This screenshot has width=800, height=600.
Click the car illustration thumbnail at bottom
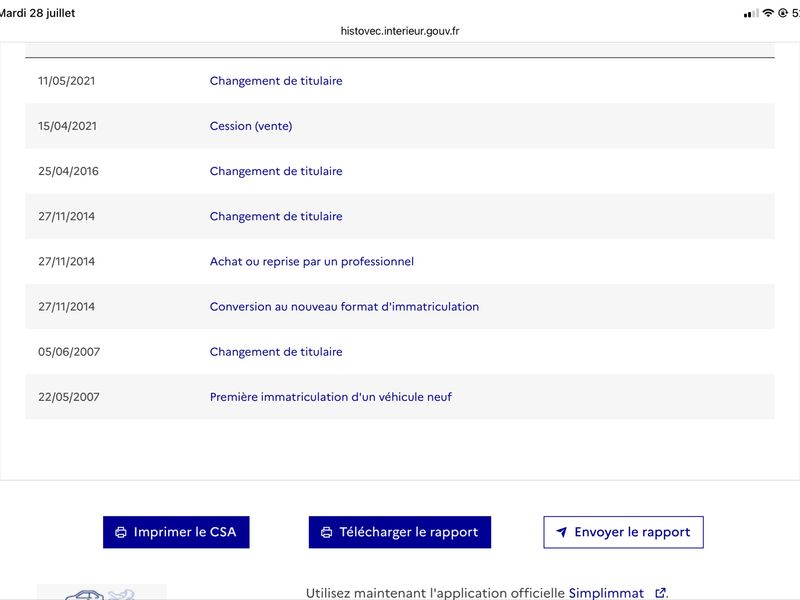[102, 592]
